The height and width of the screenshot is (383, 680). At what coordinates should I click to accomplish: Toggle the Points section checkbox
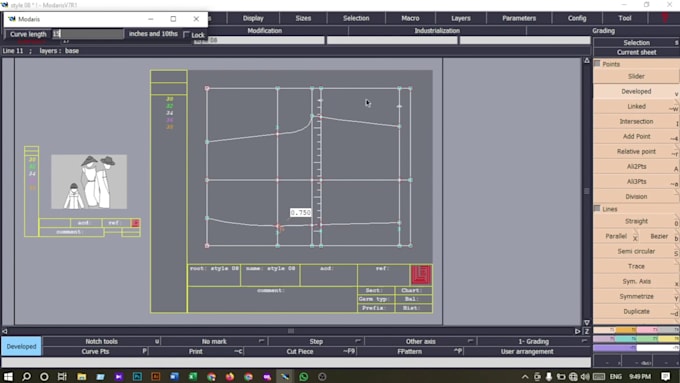coord(597,64)
